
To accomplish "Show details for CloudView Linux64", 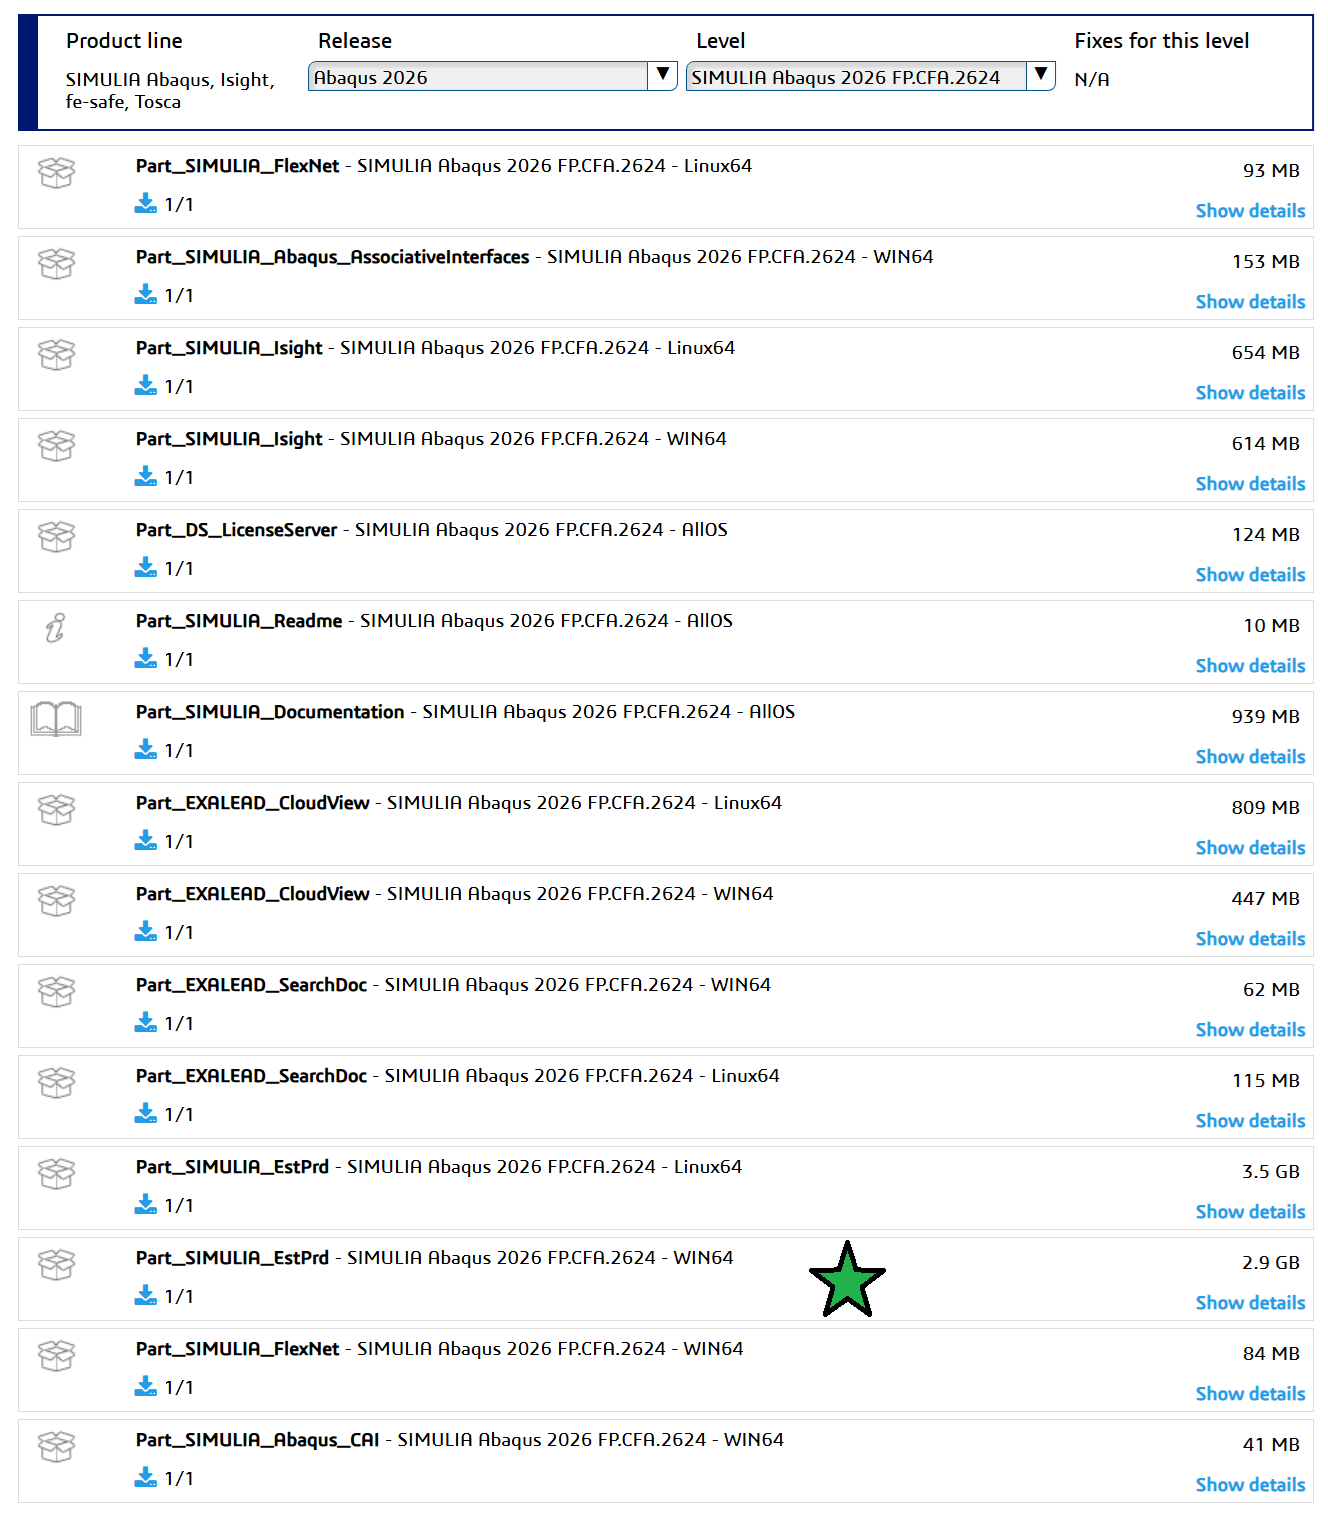I will click(x=1250, y=848).
